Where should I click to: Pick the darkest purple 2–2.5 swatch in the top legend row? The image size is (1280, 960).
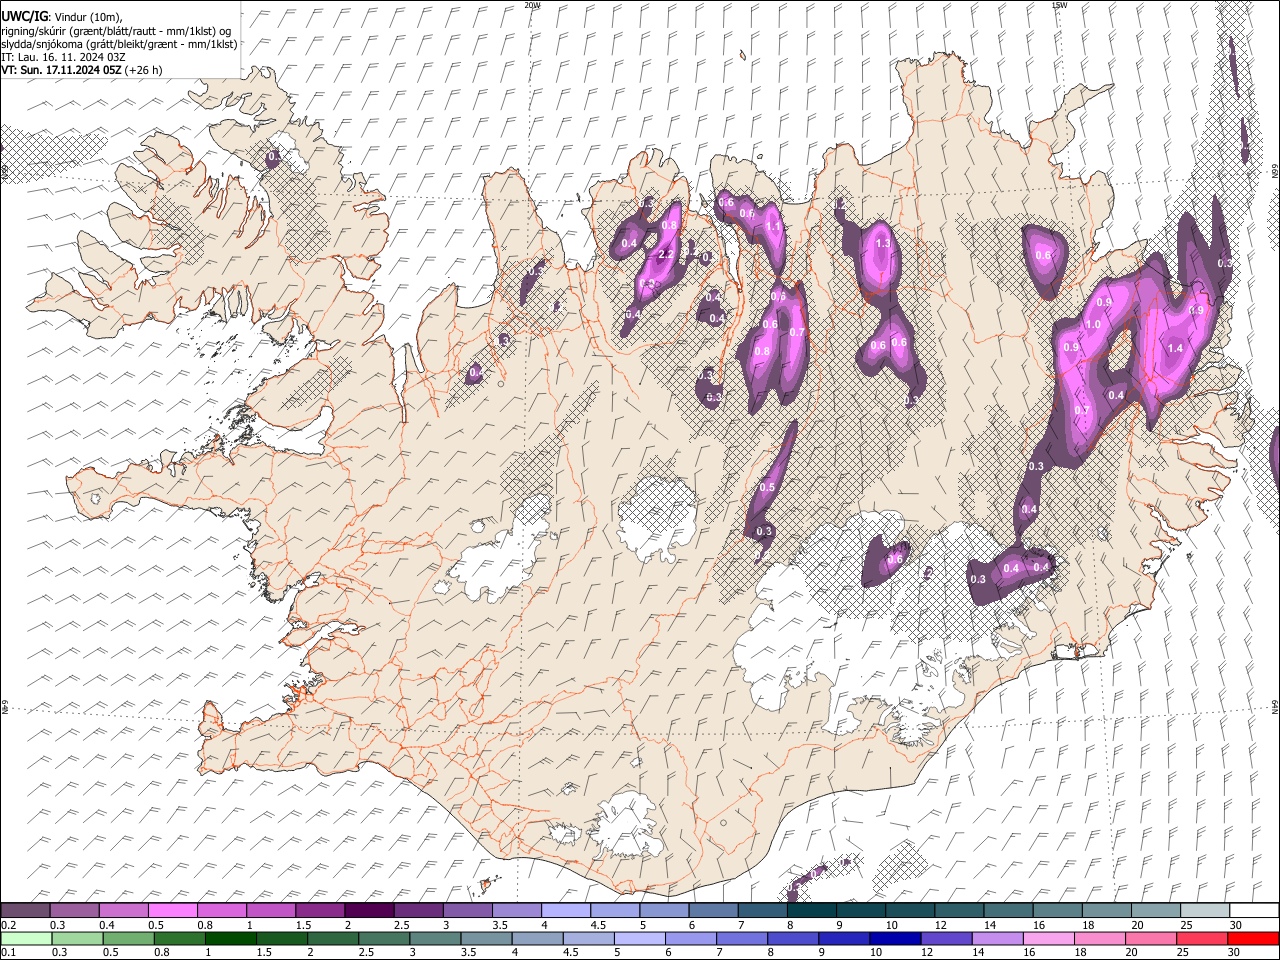click(368, 911)
